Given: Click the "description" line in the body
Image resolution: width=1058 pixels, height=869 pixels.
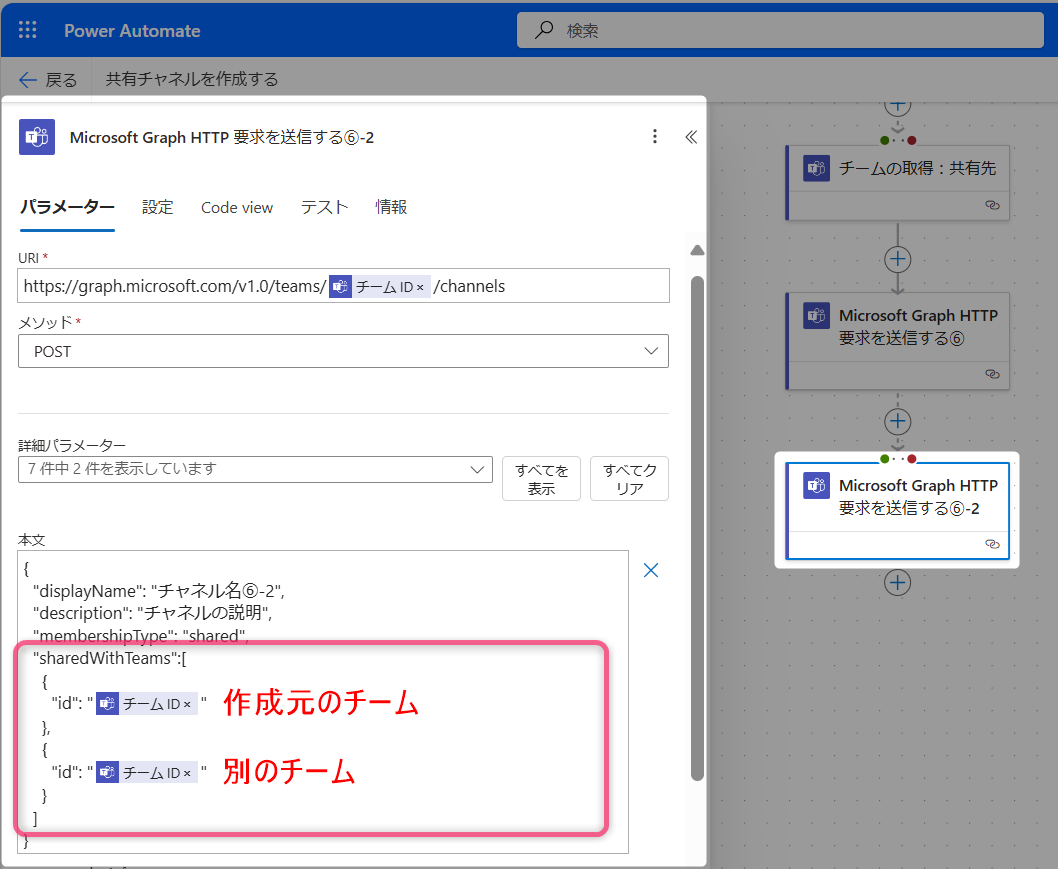Looking at the screenshot, I should tap(152, 613).
